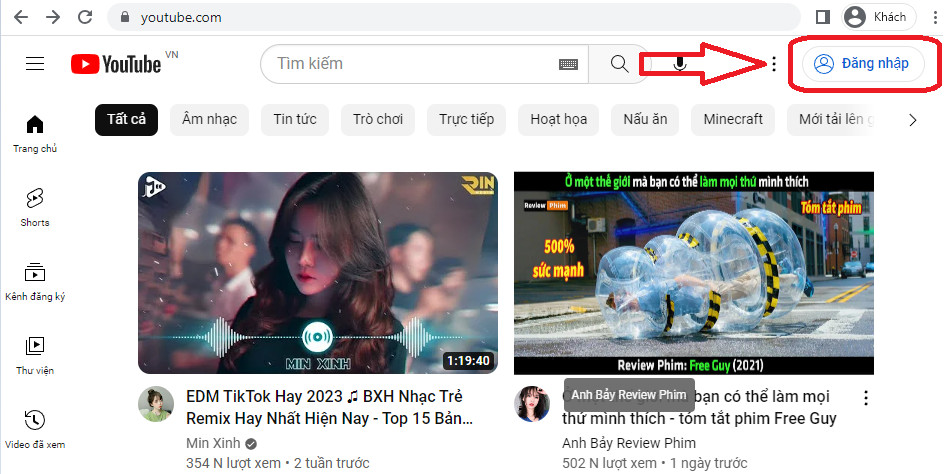Open Anh Bảy Review Phim channel name below title
The height and width of the screenshot is (474, 947).
(629, 443)
